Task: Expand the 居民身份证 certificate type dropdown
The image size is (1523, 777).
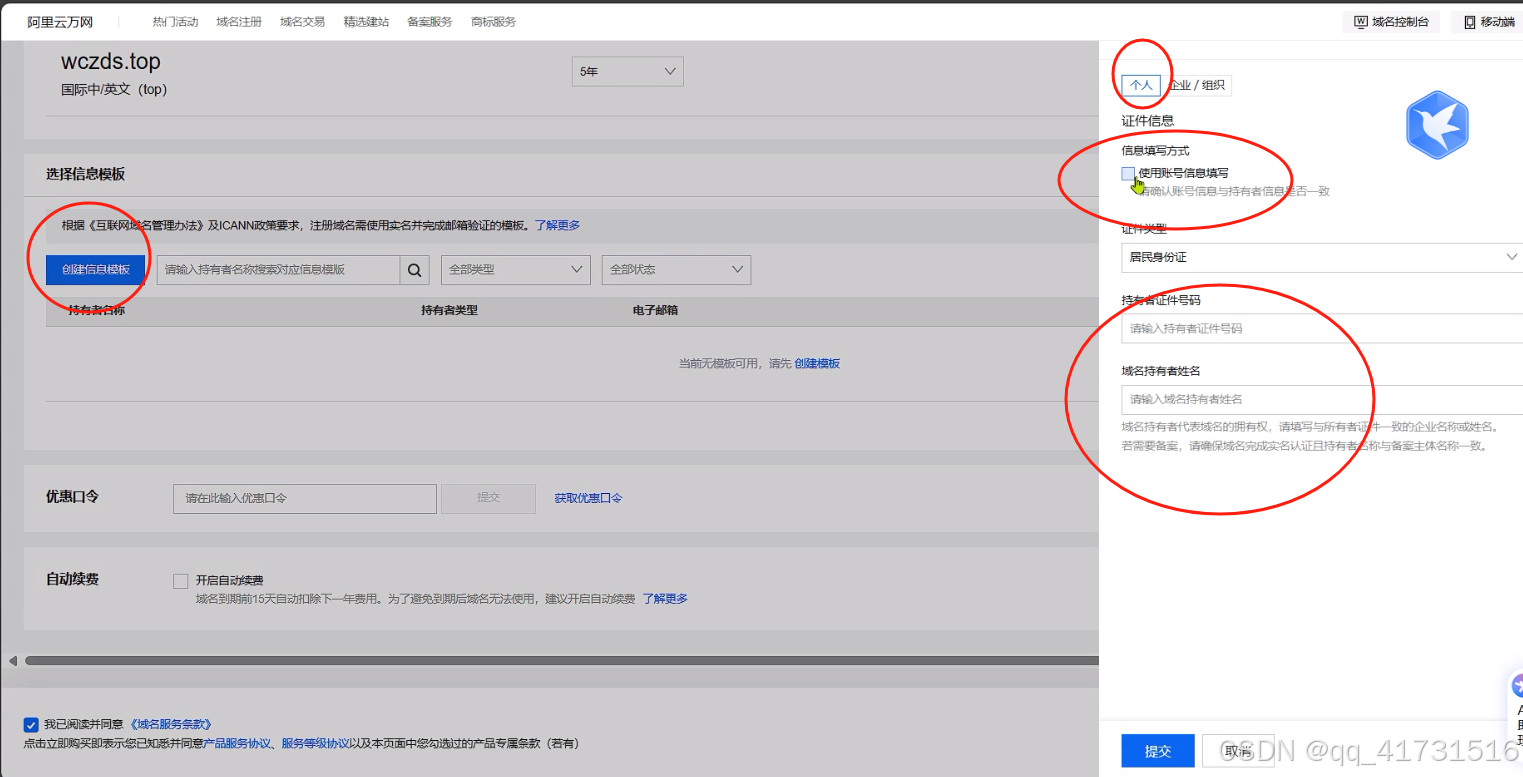Action: (1322, 257)
